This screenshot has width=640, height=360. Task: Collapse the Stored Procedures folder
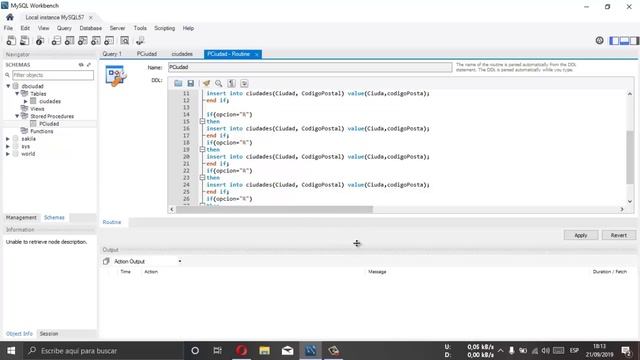point(17,116)
